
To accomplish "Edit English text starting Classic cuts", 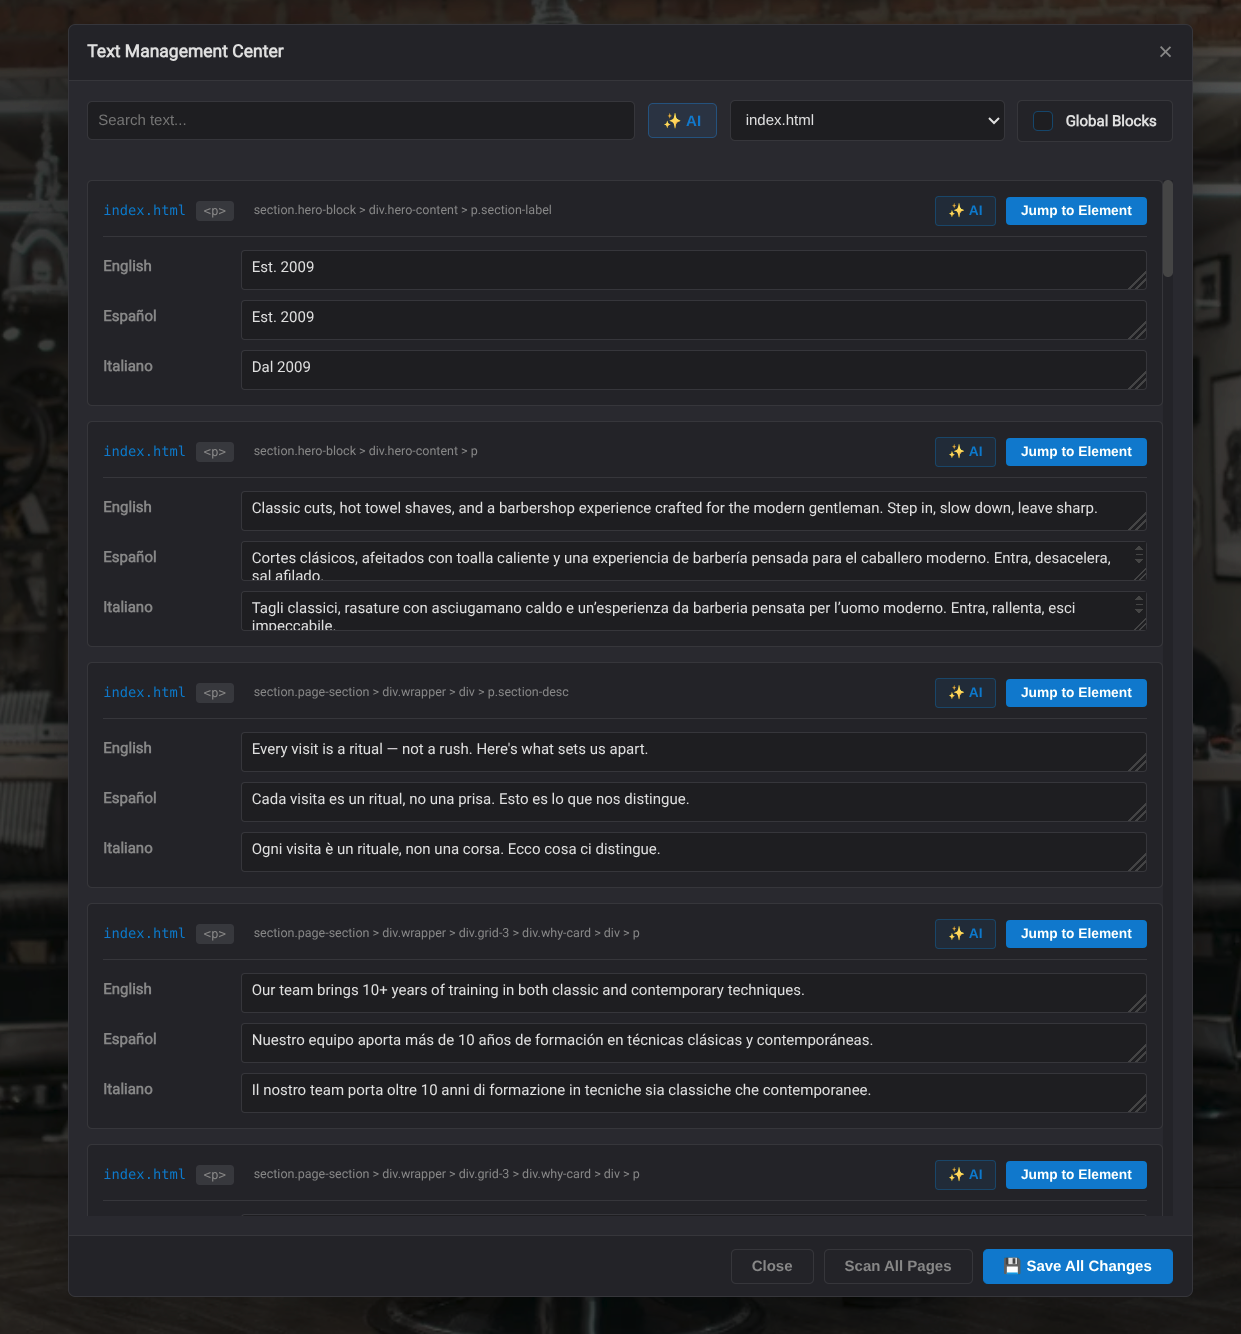I will tap(694, 511).
